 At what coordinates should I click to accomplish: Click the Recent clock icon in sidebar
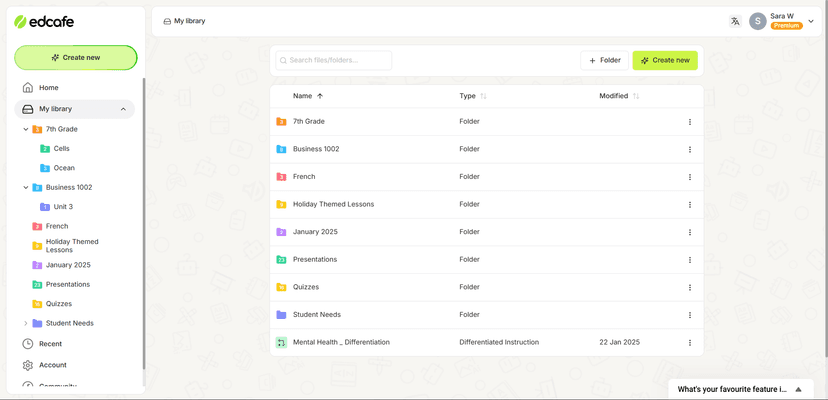pyautogui.click(x=27, y=343)
